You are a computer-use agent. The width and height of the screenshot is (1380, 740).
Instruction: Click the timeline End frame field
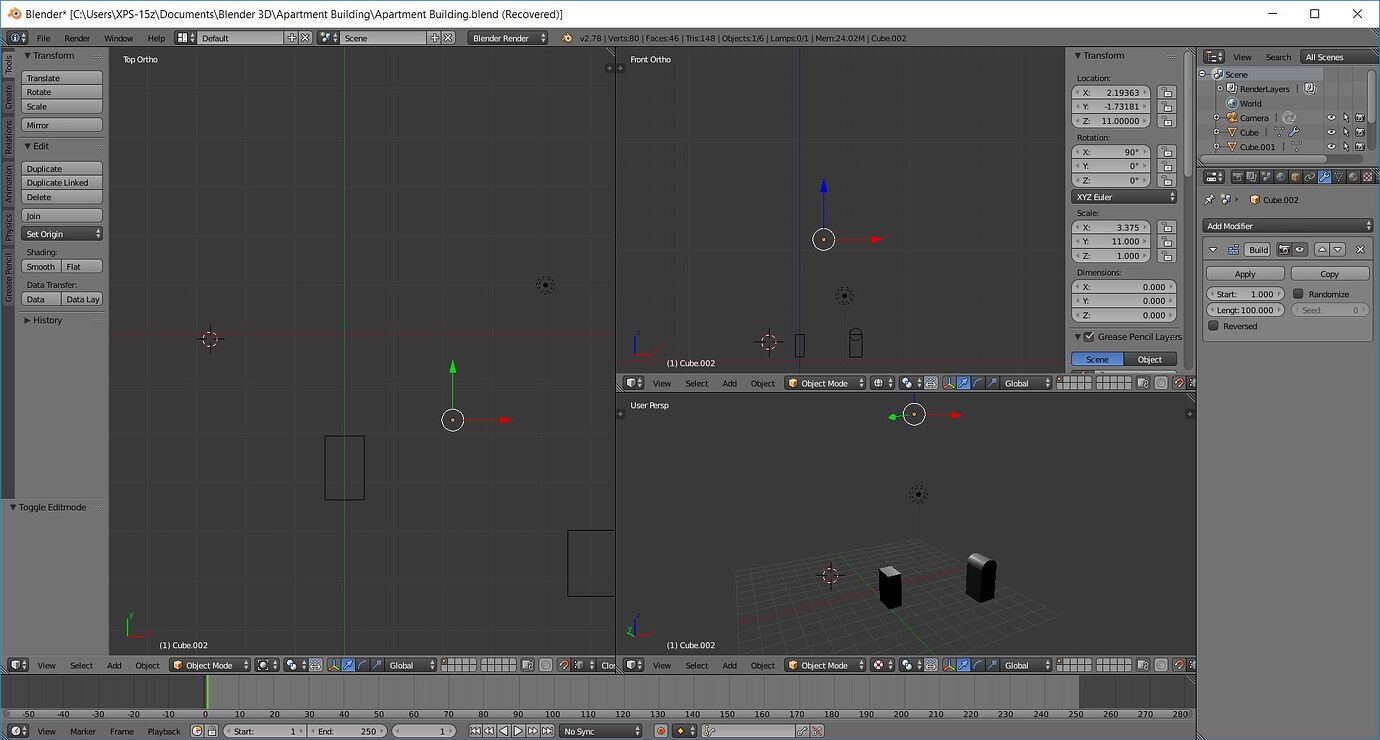tap(347, 732)
